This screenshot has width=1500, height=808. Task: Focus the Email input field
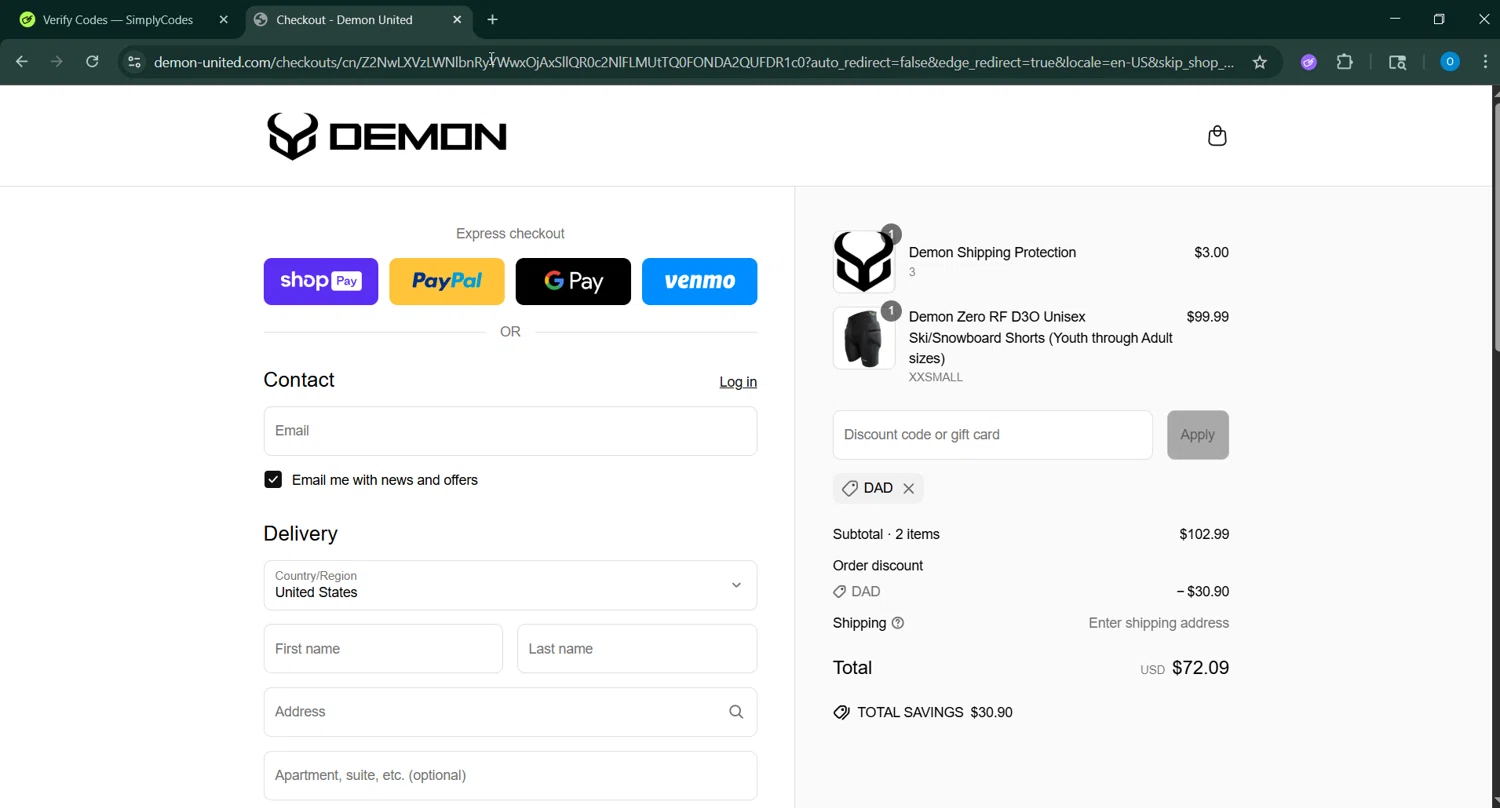click(510, 431)
